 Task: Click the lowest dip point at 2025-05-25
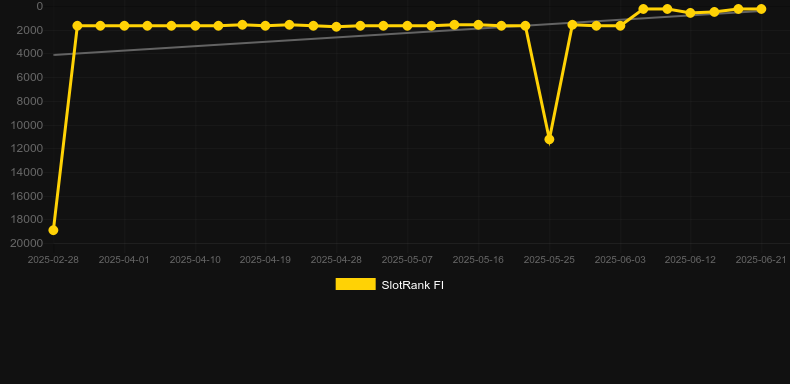click(x=549, y=139)
